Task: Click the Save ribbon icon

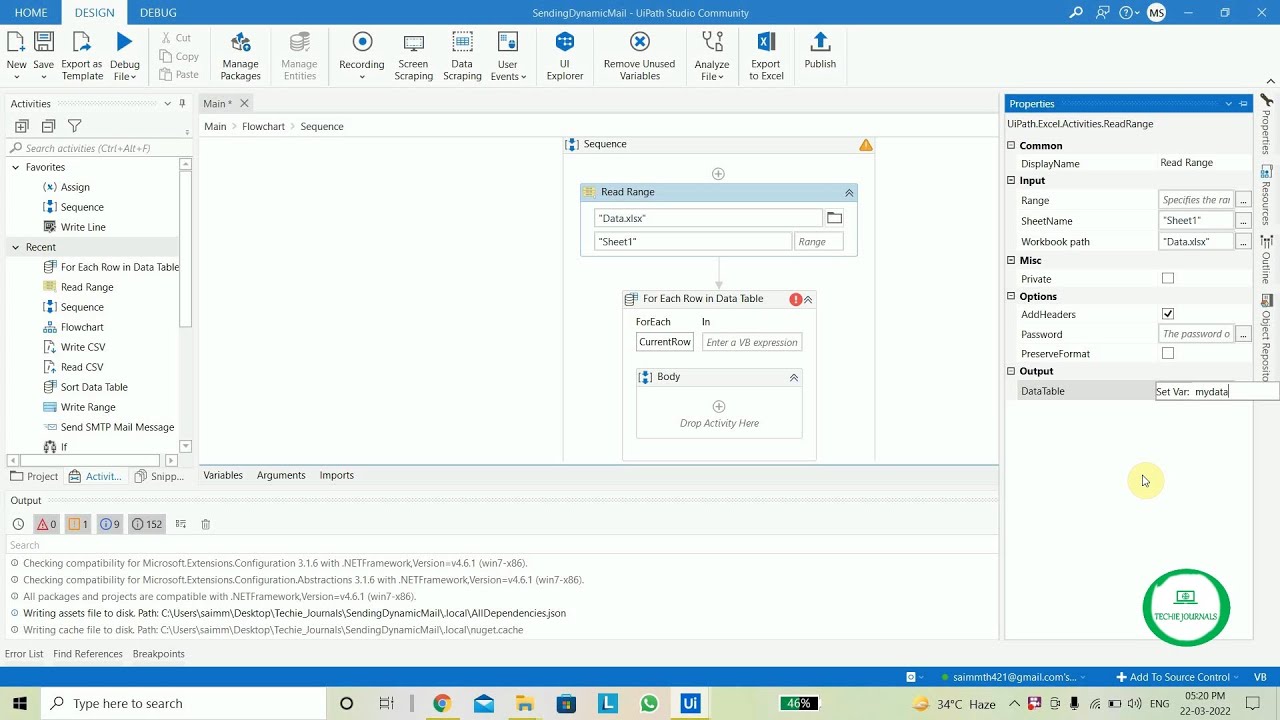Action: coord(44,42)
